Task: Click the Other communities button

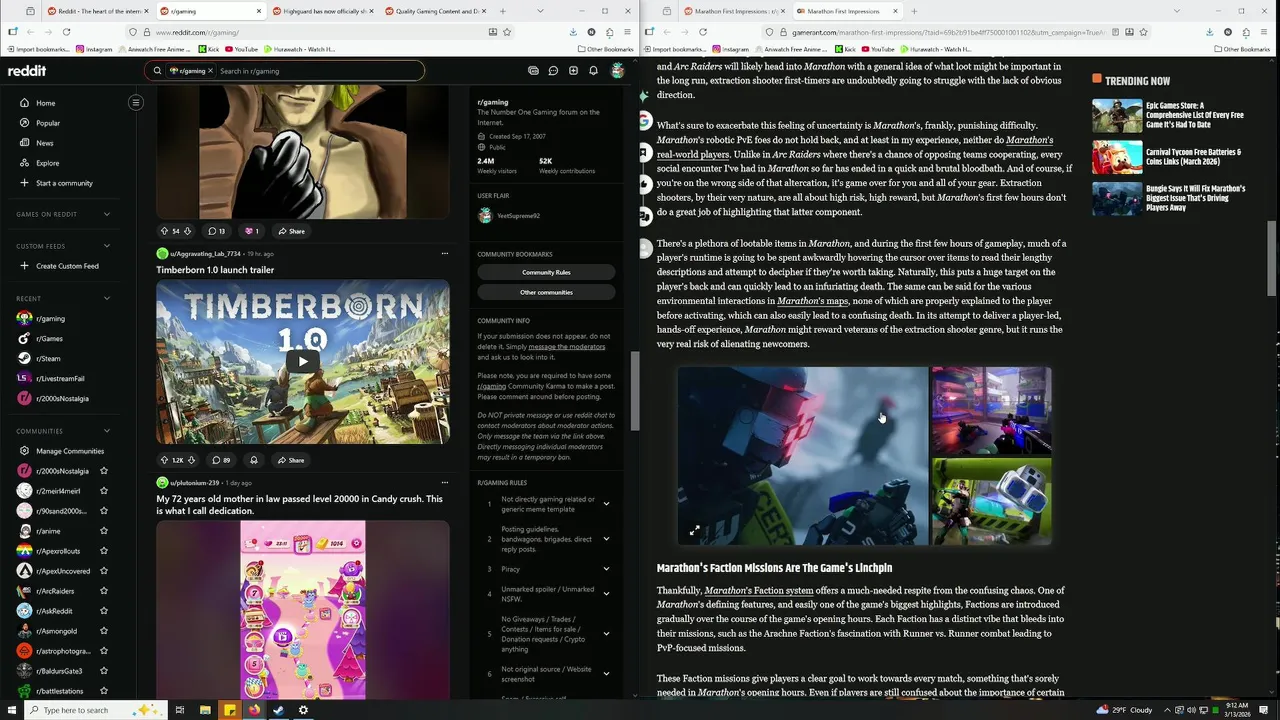Action: (546, 292)
